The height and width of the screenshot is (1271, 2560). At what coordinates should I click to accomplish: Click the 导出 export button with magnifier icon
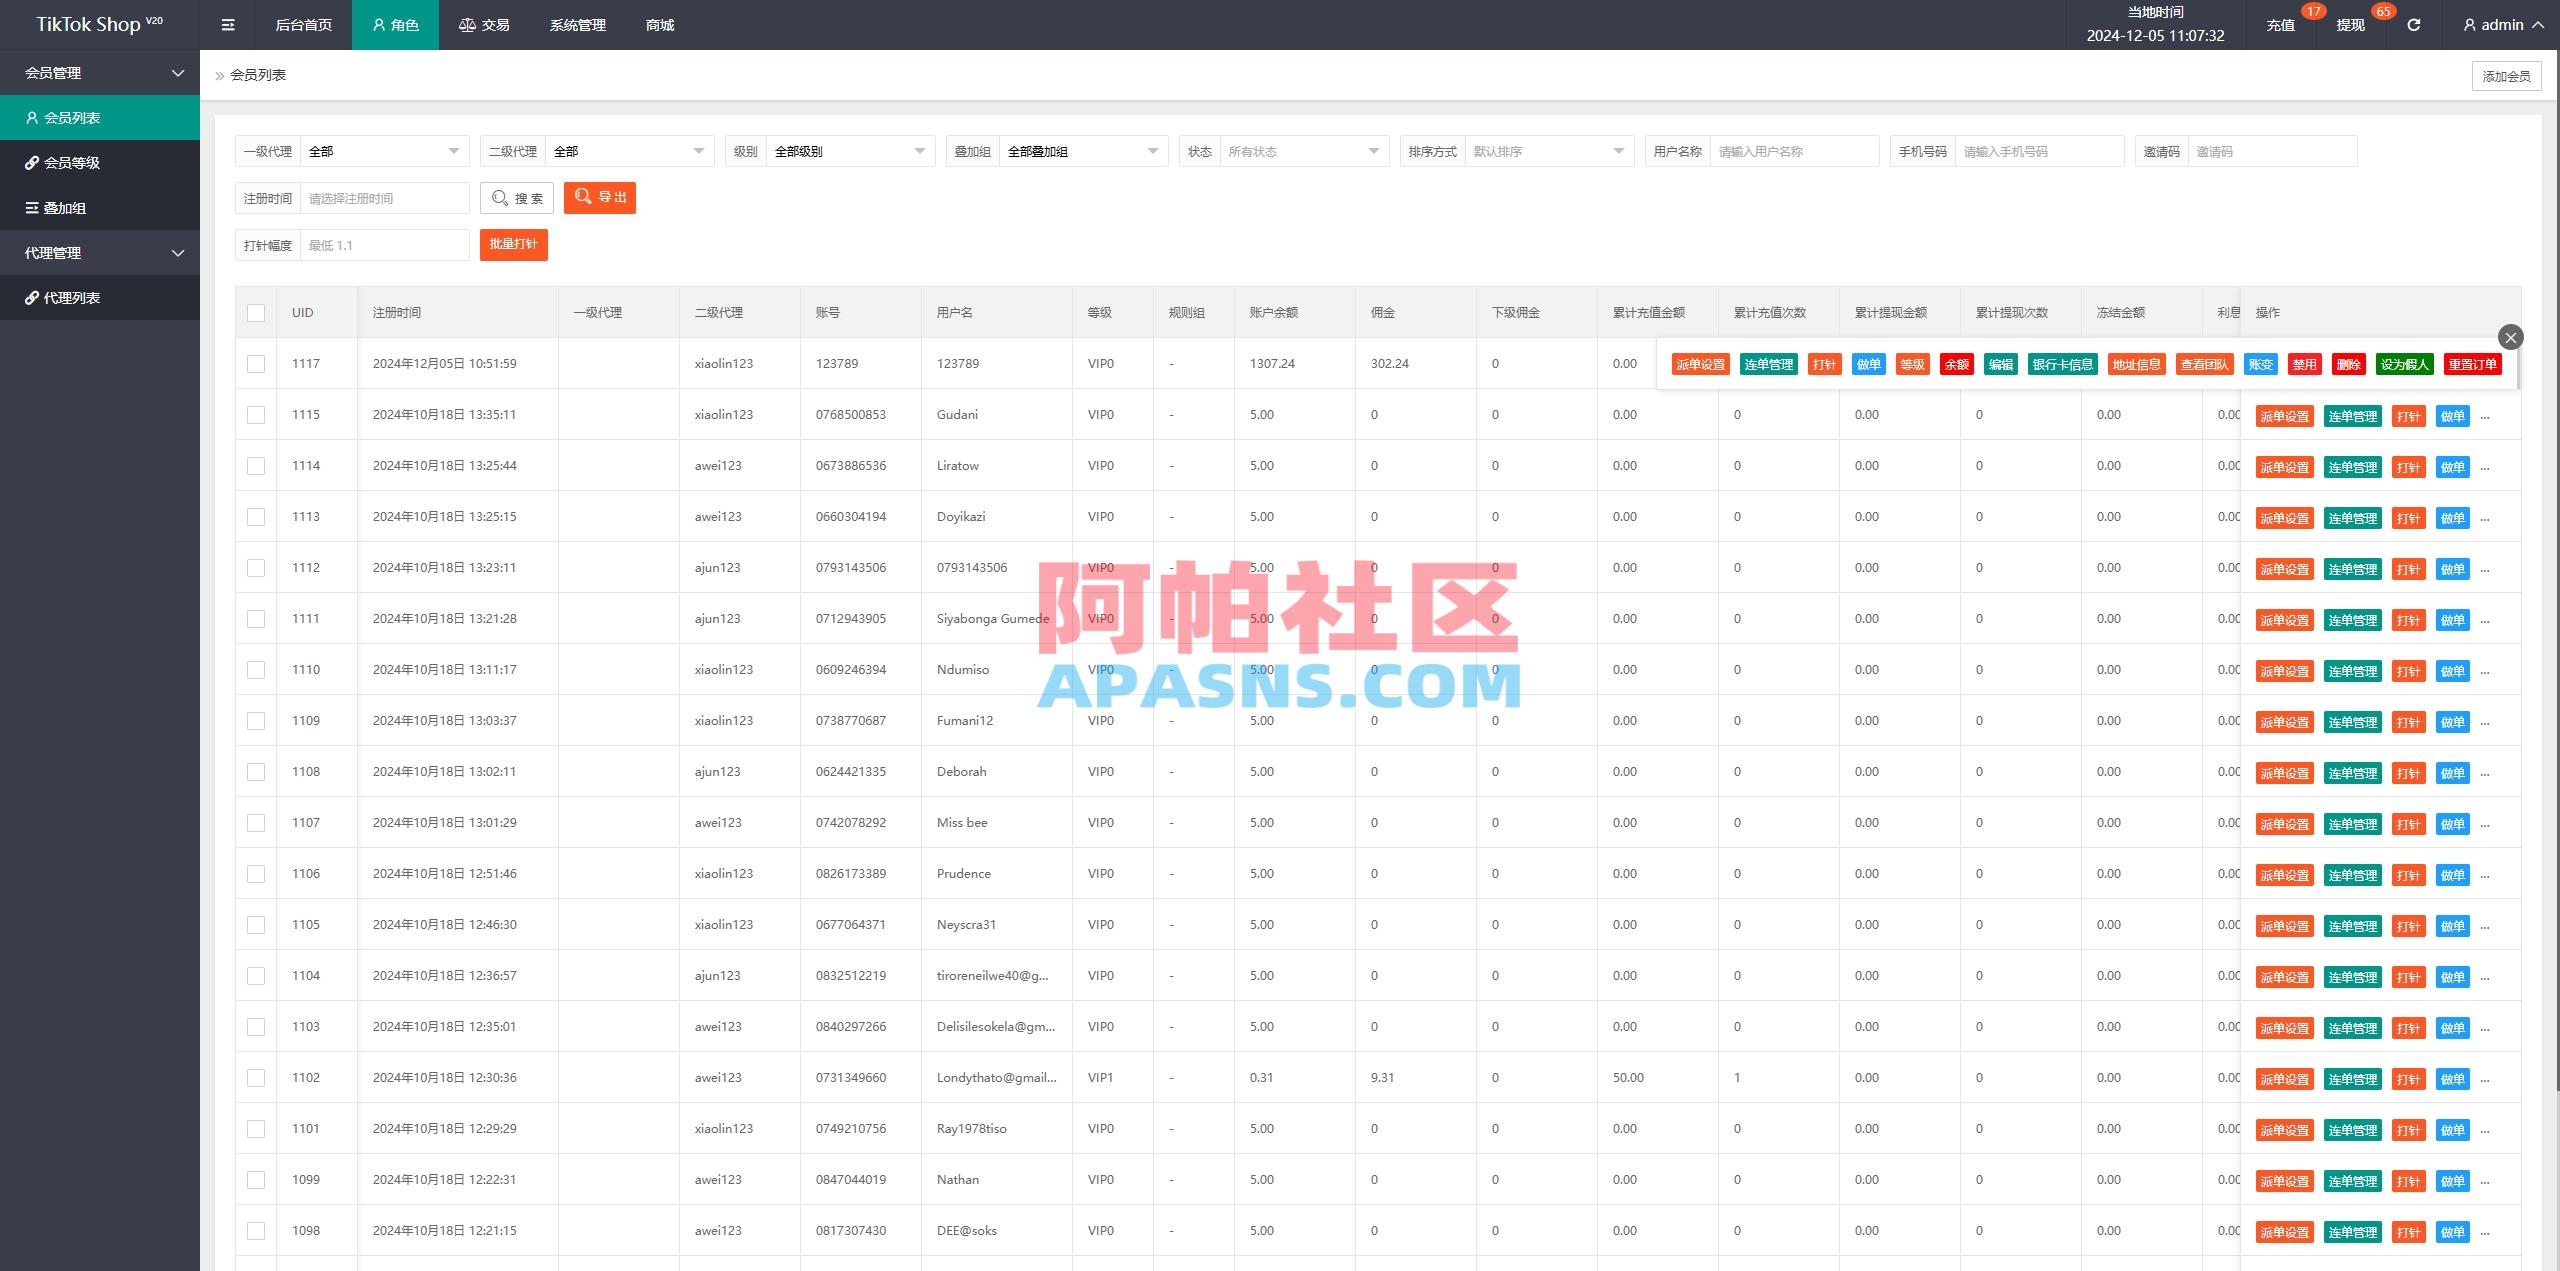(599, 197)
